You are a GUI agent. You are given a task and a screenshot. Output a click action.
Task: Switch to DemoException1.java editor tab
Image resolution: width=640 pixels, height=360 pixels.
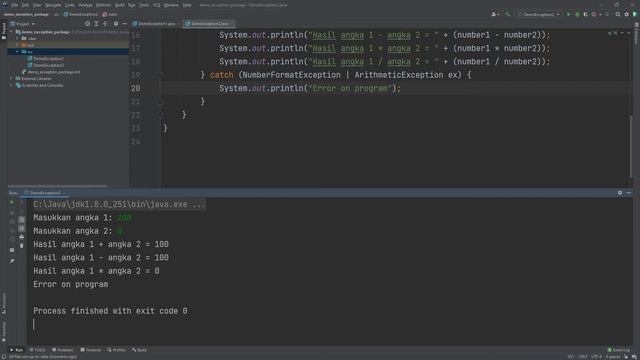[x=155, y=24]
